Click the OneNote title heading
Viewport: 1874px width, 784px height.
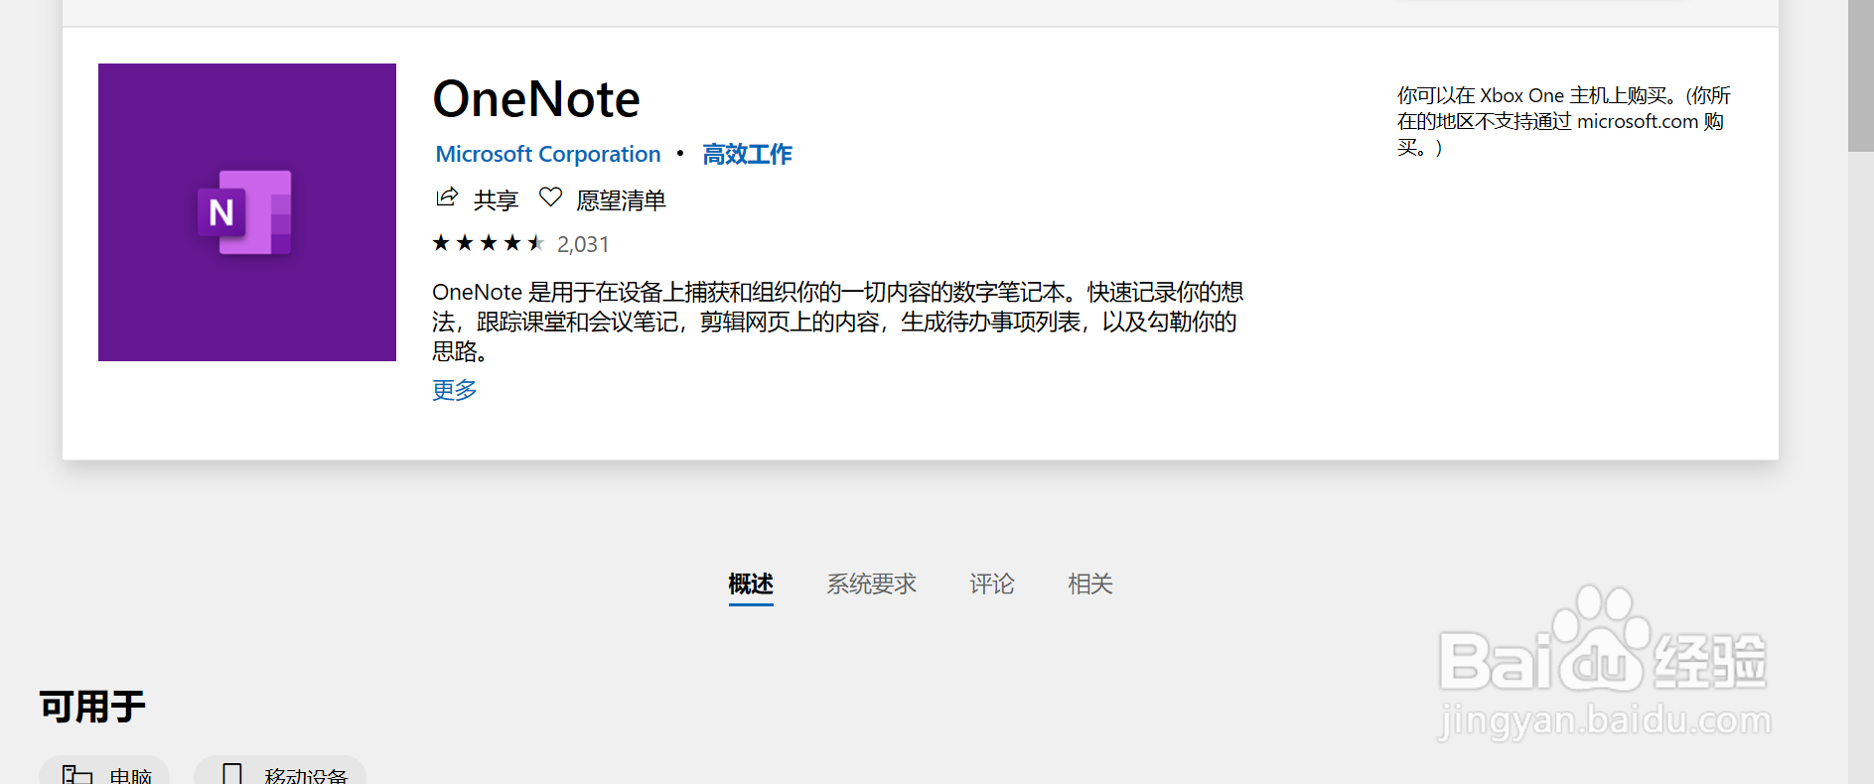[x=536, y=99]
